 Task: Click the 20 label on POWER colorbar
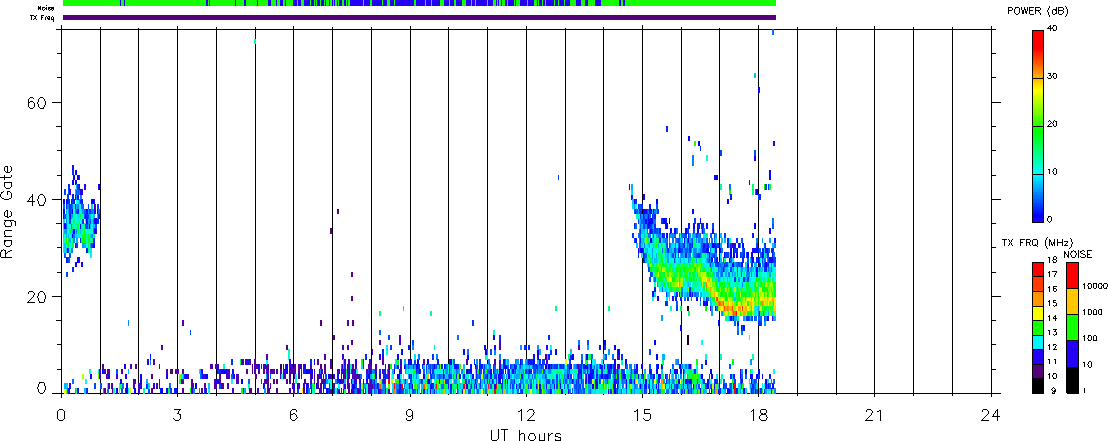[x=1052, y=124]
